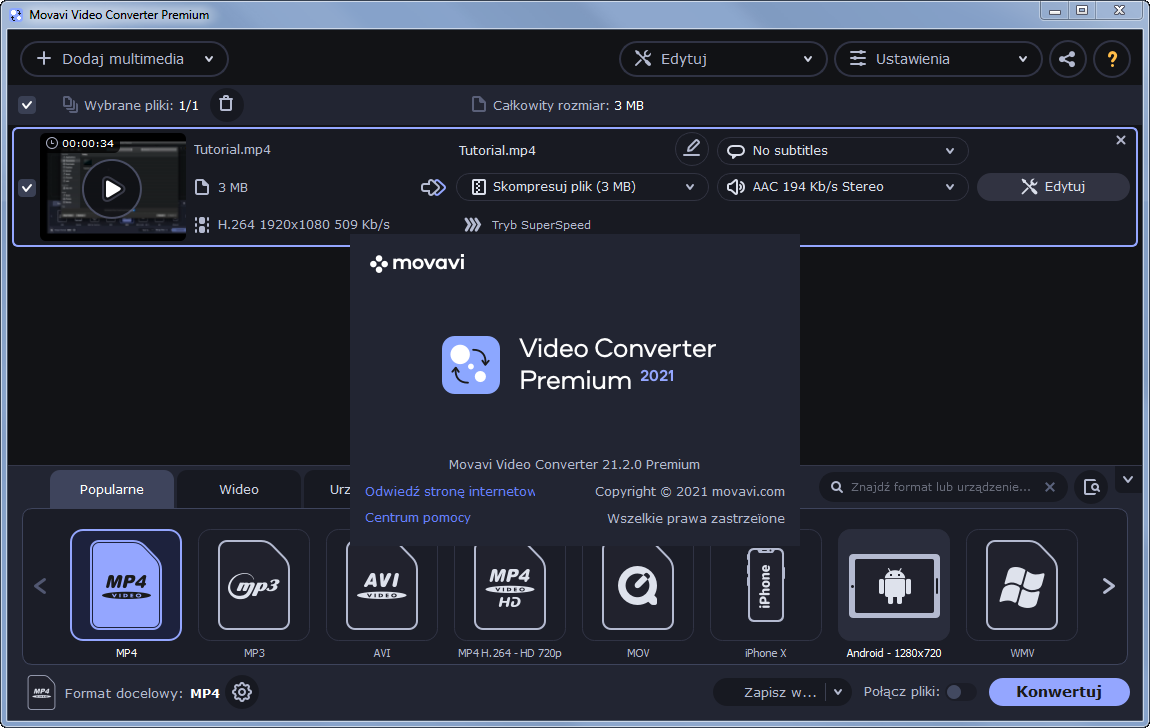The image size is (1150, 728).
Task: Choose the AVI format preset
Action: point(381,585)
